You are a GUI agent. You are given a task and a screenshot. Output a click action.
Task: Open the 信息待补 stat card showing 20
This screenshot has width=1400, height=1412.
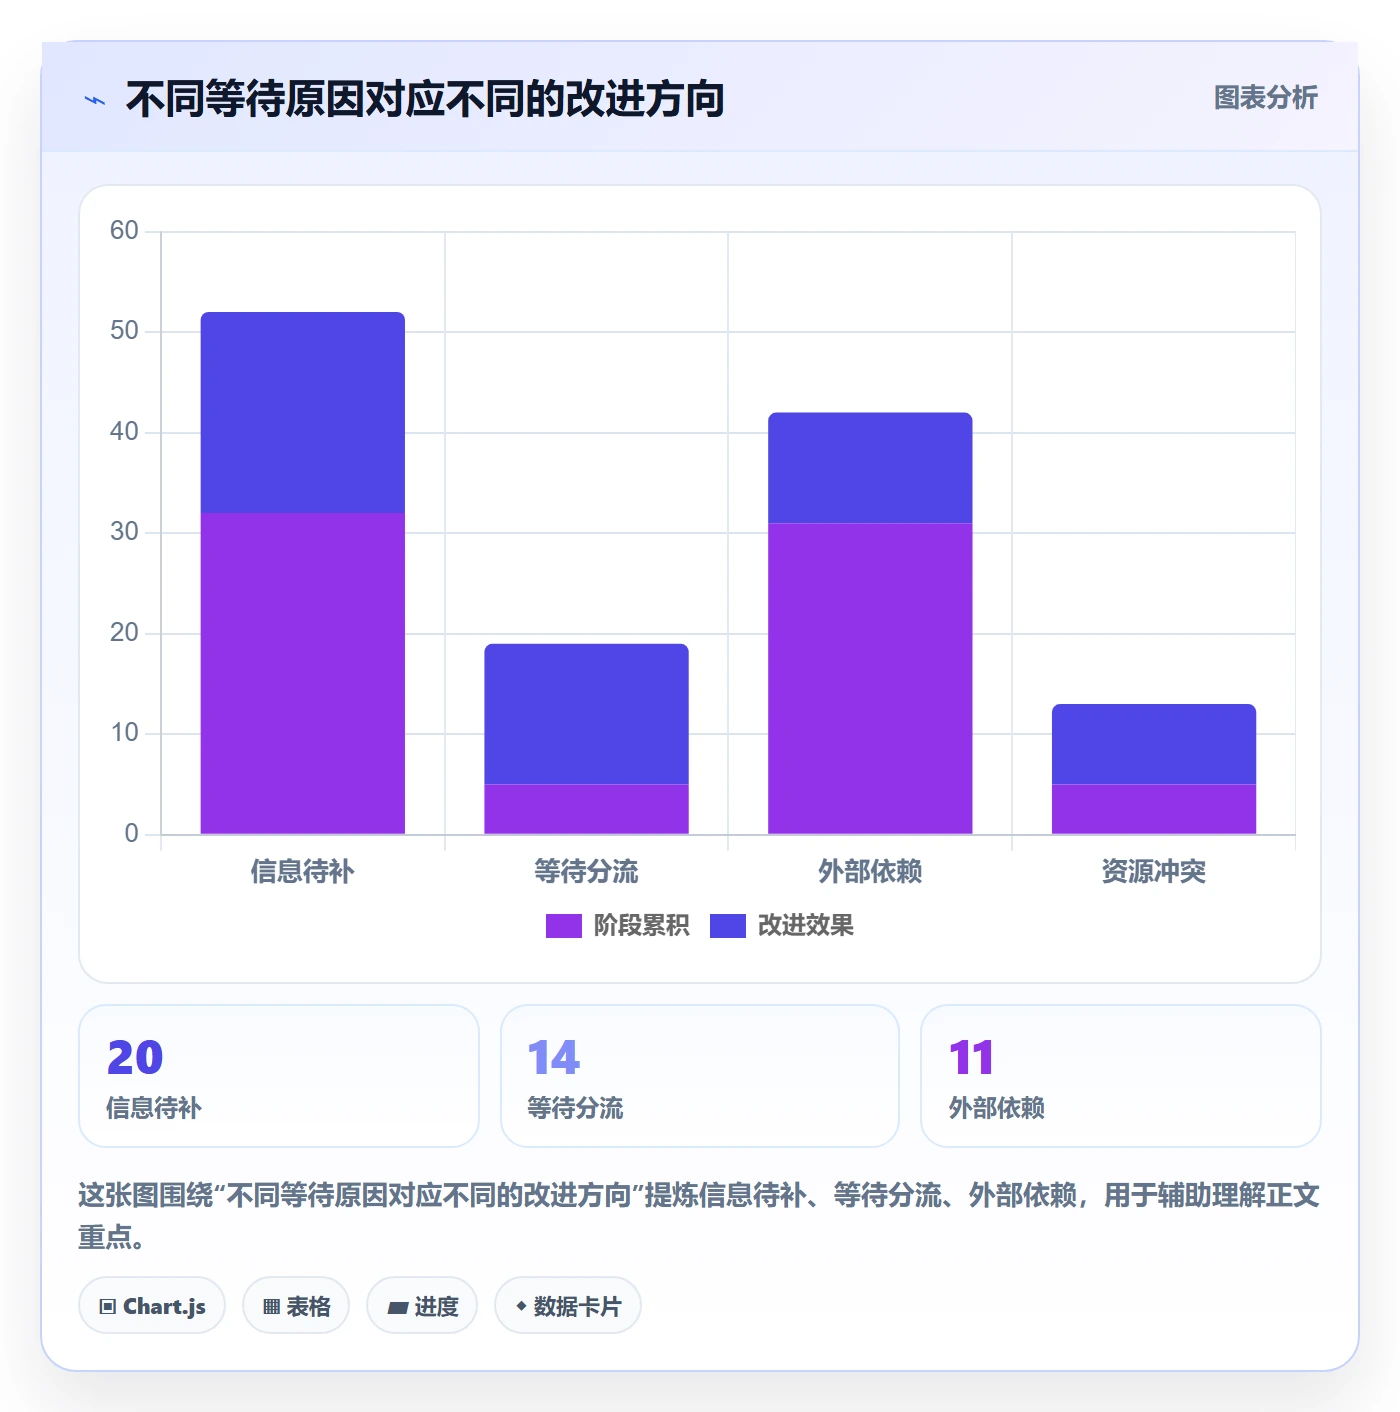[279, 1076]
